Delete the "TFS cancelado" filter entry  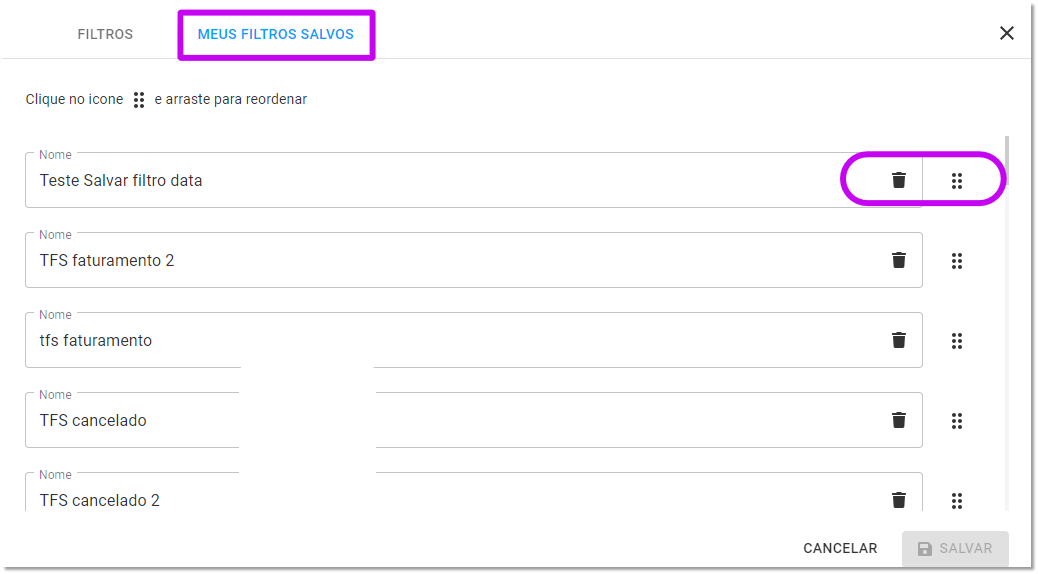pos(898,420)
